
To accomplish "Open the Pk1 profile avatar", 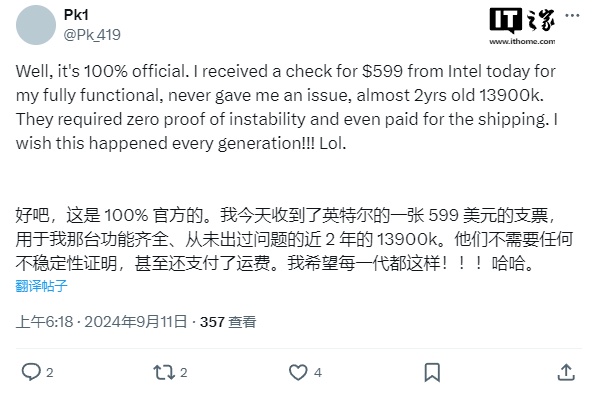I will click(36, 25).
